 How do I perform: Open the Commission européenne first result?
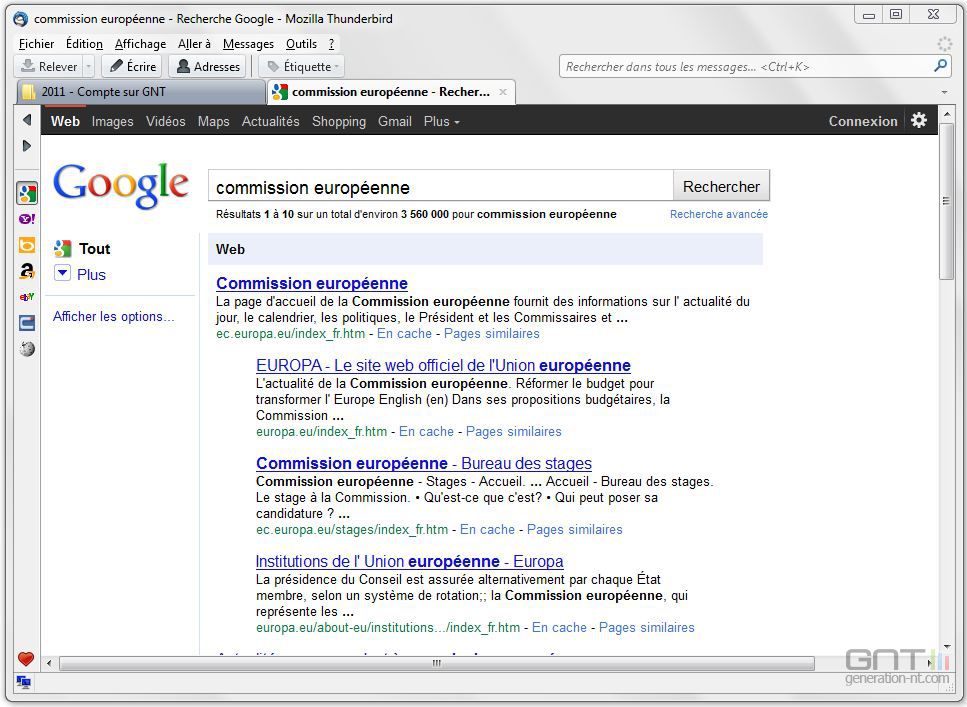coord(312,283)
